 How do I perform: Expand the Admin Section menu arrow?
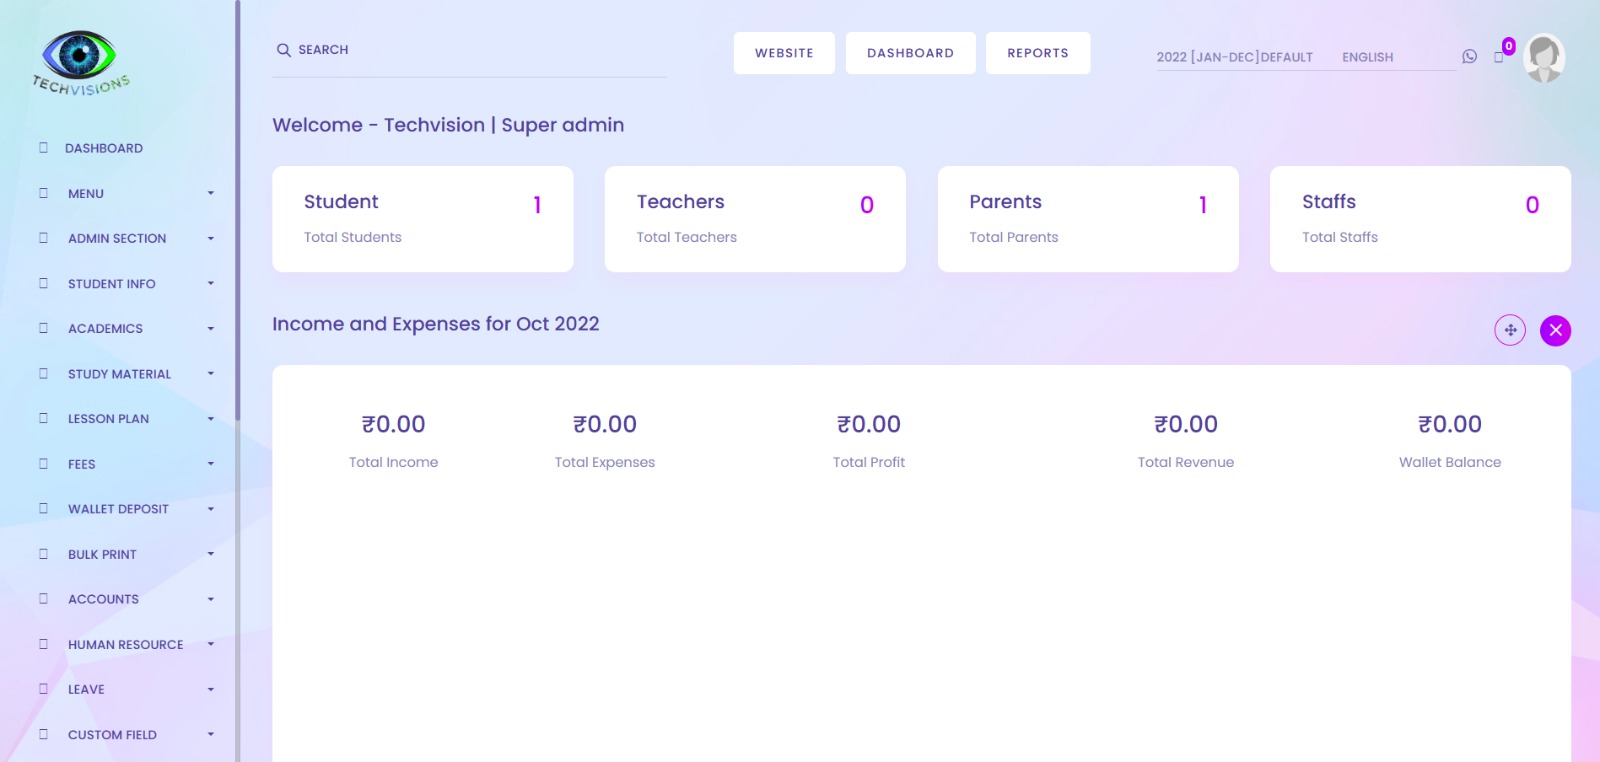click(211, 238)
